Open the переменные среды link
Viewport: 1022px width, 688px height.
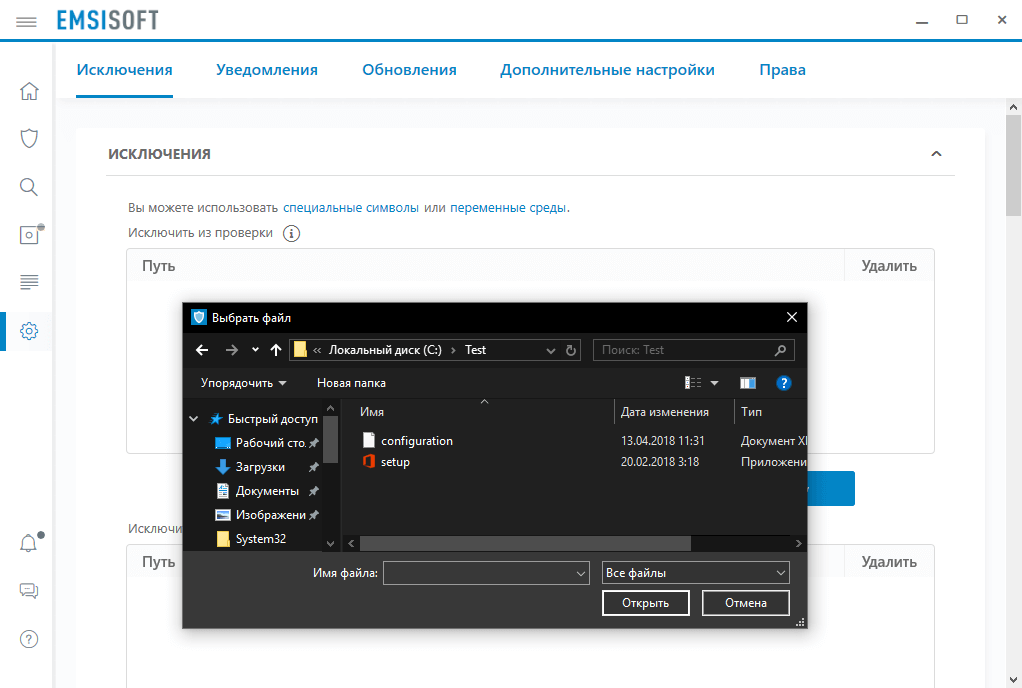click(508, 208)
